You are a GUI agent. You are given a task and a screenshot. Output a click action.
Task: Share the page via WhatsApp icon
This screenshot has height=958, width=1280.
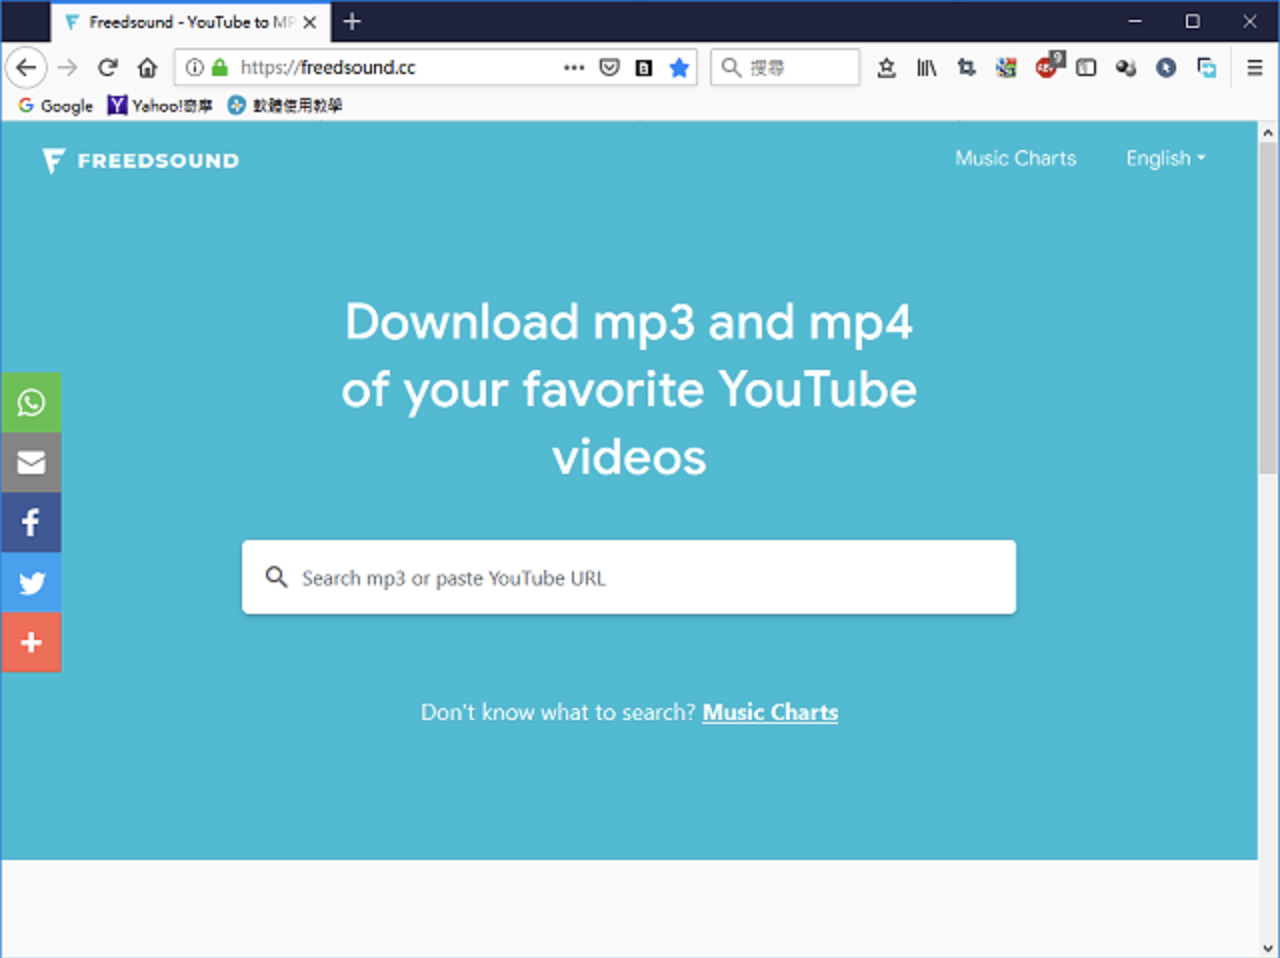click(31, 402)
